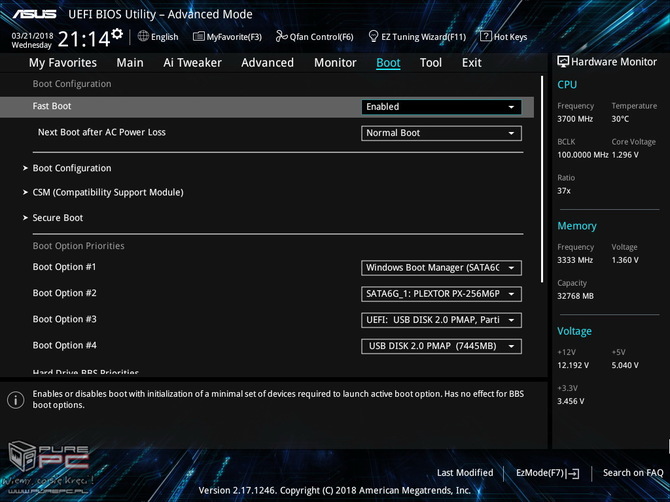The image size is (670, 502).
Task: Open Boot Option #1 Windows Boot Manager dropdown
Action: point(441,268)
